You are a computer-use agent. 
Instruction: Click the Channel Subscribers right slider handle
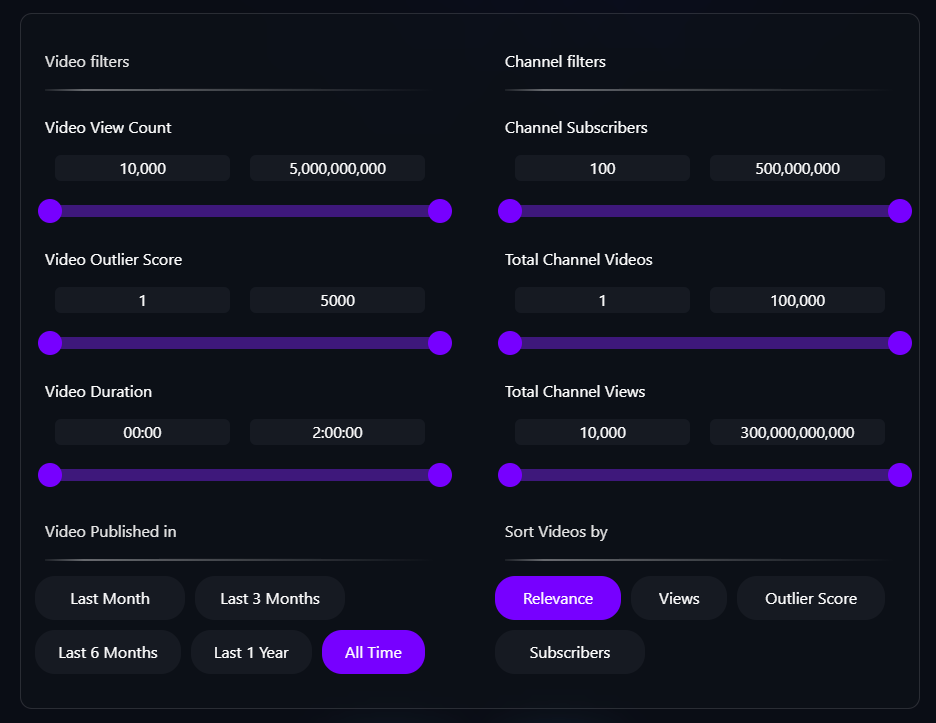click(900, 211)
